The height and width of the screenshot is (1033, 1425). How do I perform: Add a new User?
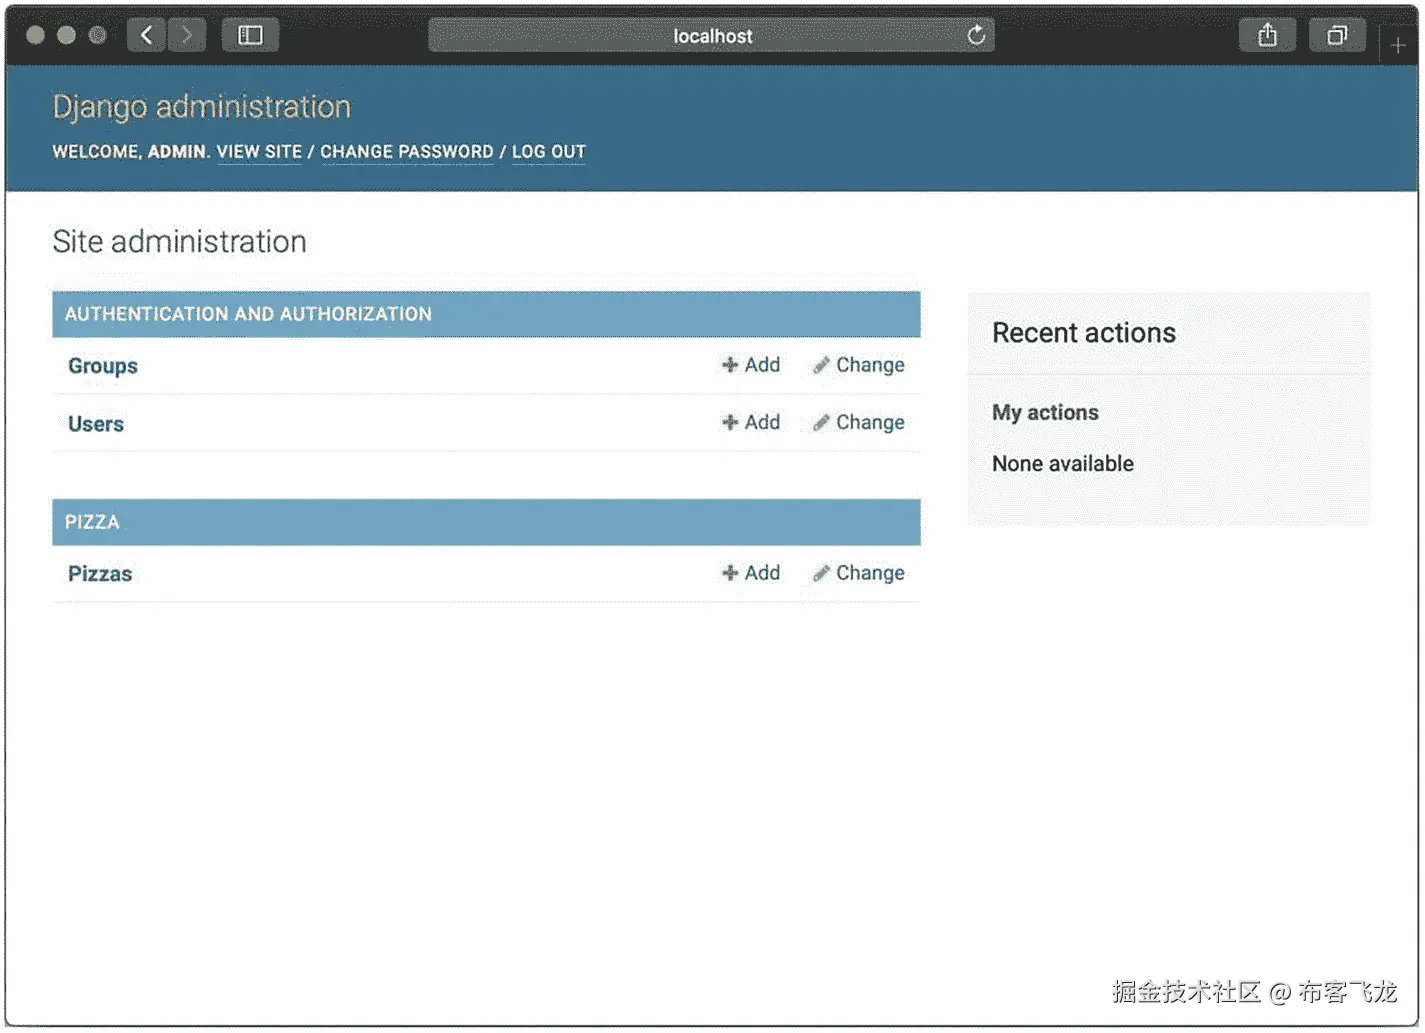pos(751,423)
